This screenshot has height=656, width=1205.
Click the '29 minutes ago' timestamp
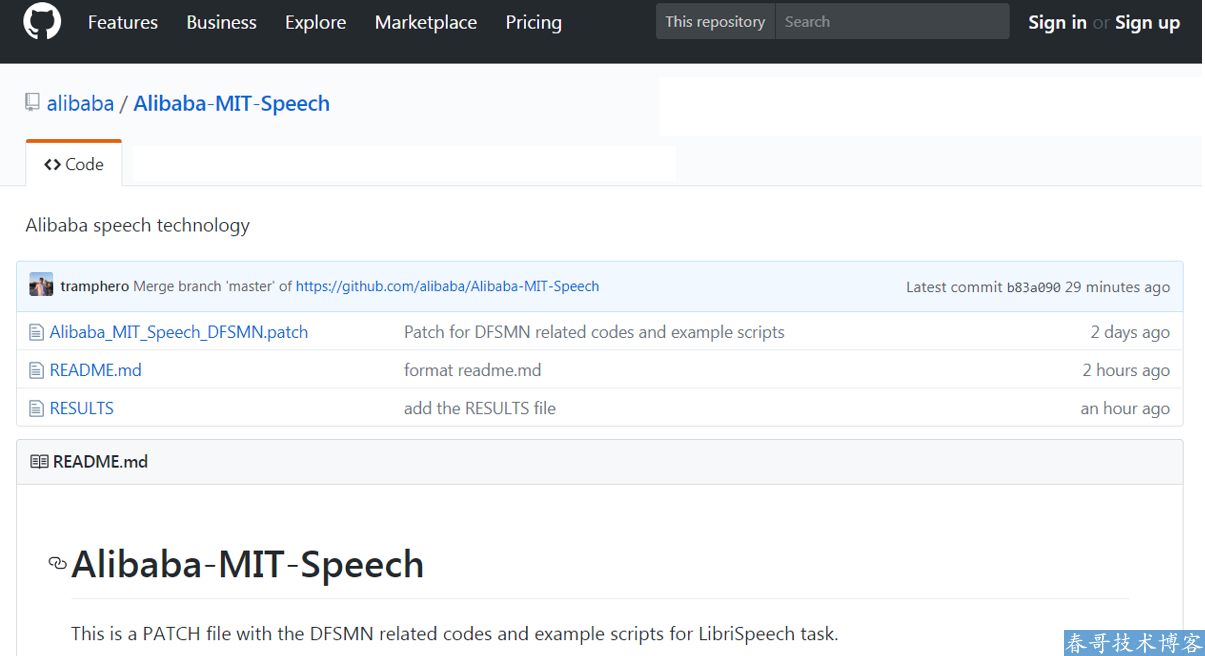(1117, 287)
